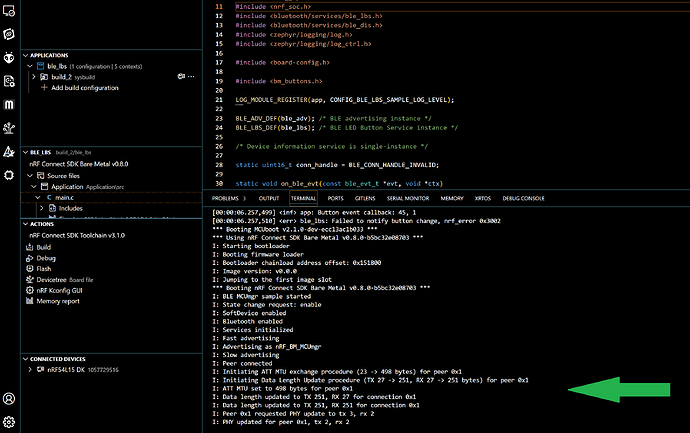This screenshot has height=433, width=690.
Task: Click the '#include <bm_buttons.h>' line
Action: (279, 81)
